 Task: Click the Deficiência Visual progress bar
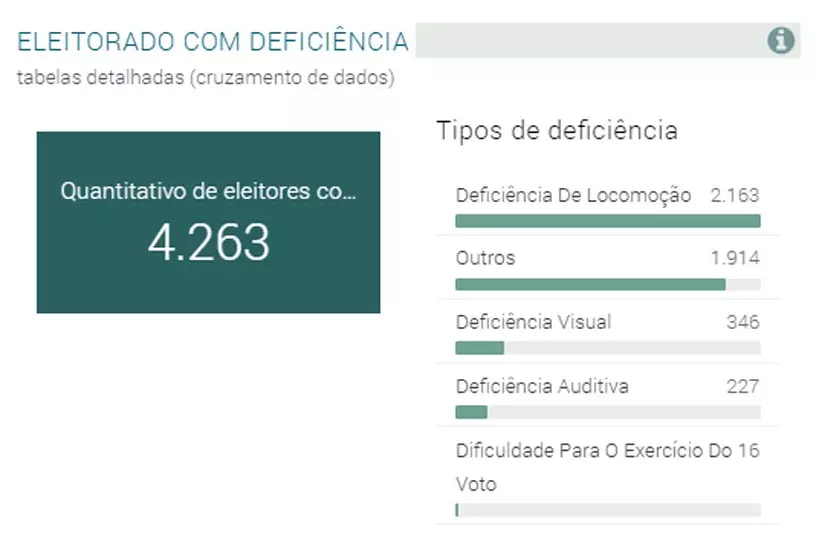tap(607, 348)
